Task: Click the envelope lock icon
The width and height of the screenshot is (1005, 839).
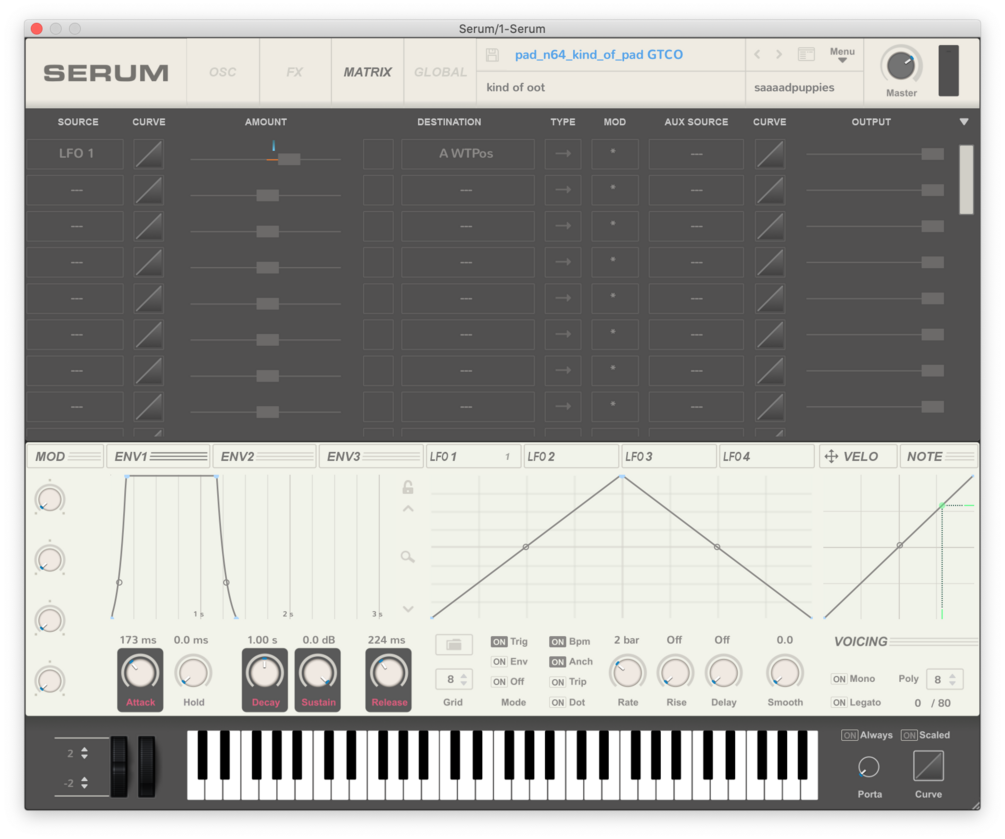Action: 408,487
